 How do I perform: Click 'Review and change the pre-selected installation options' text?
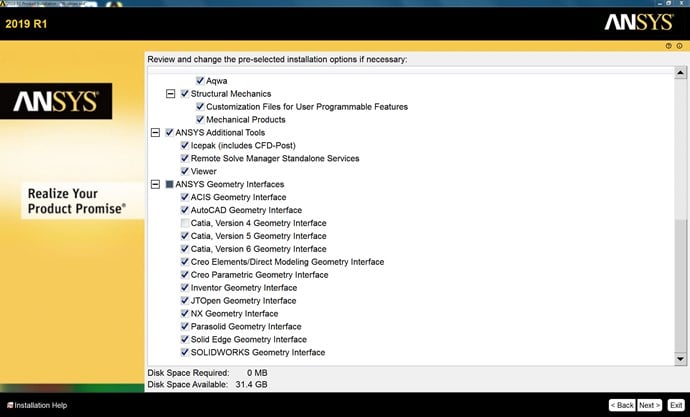(x=277, y=59)
